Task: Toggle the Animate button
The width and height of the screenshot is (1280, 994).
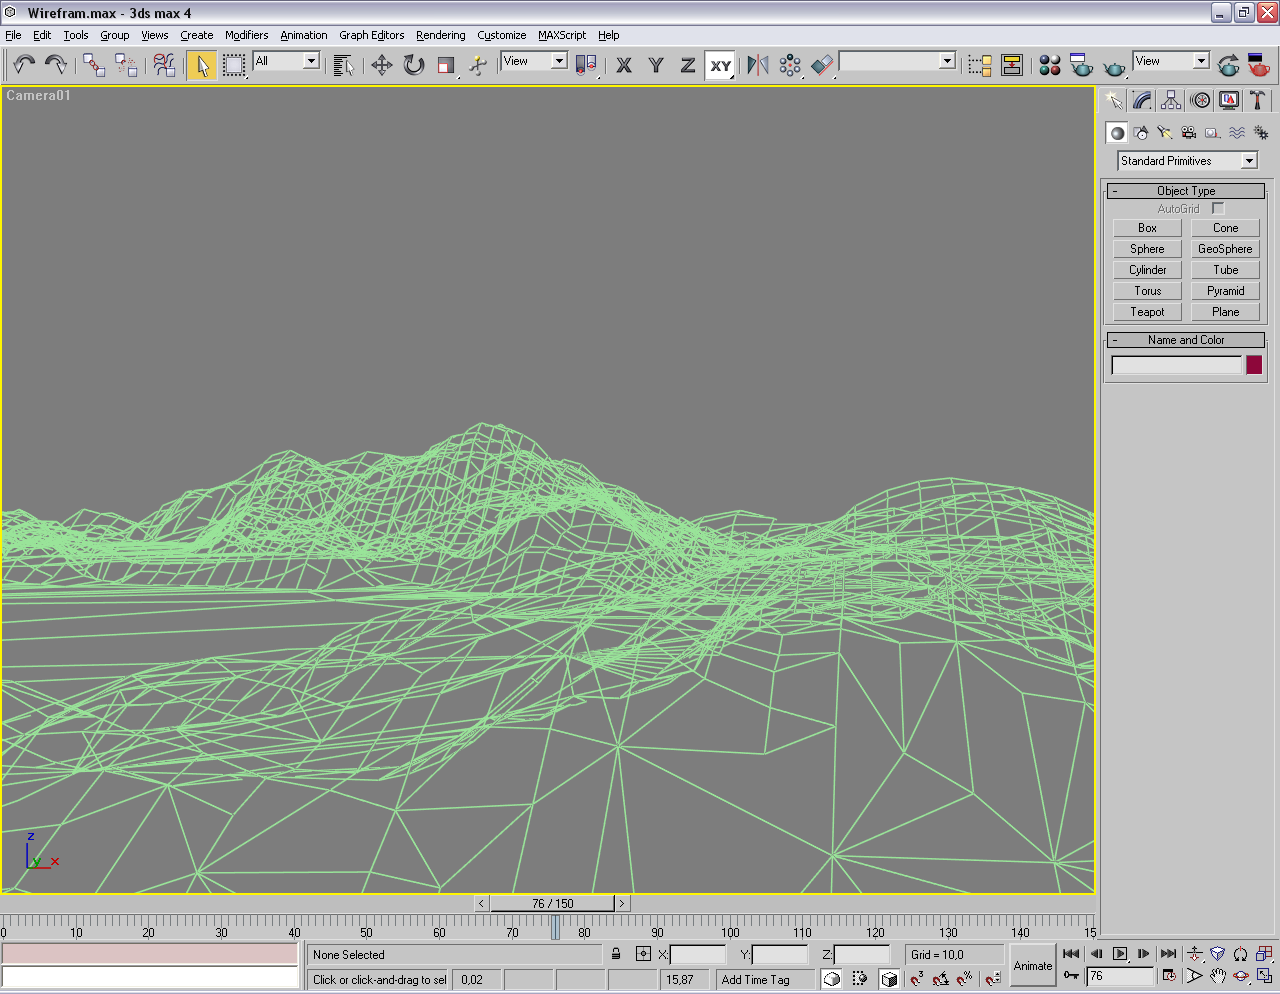Action: (x=1032, y=966)
